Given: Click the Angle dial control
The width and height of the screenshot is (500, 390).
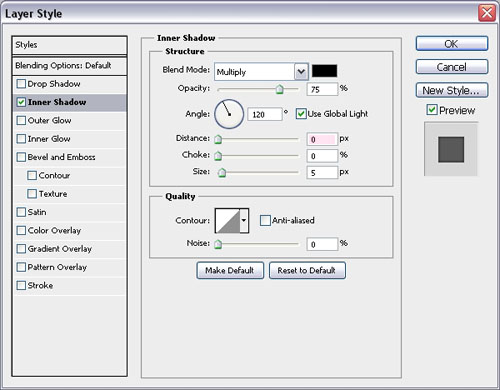Looking at the screenshot, I should click(x=229, y=114).
